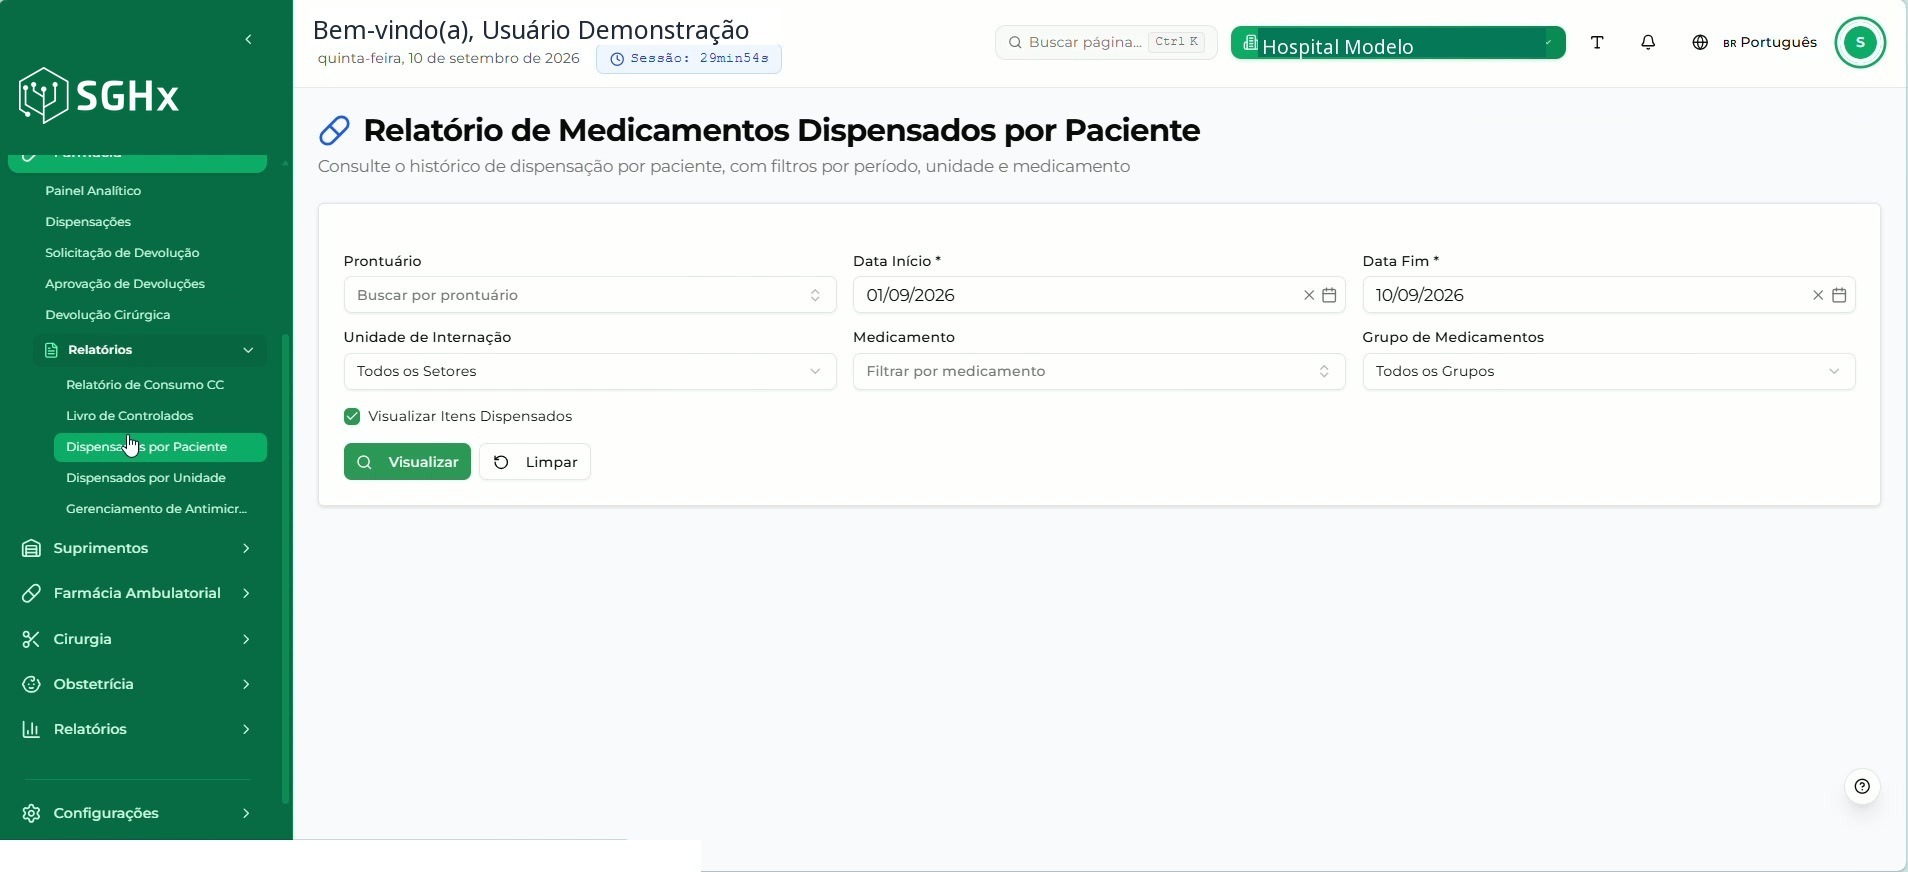This screenshot has height=872, width=1908.
Task: Go to Livro de Controlados report
Action: [x=130, y=416]
